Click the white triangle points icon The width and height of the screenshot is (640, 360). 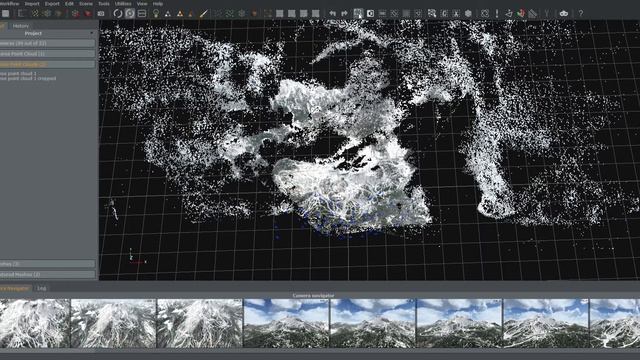coord(168,14)
